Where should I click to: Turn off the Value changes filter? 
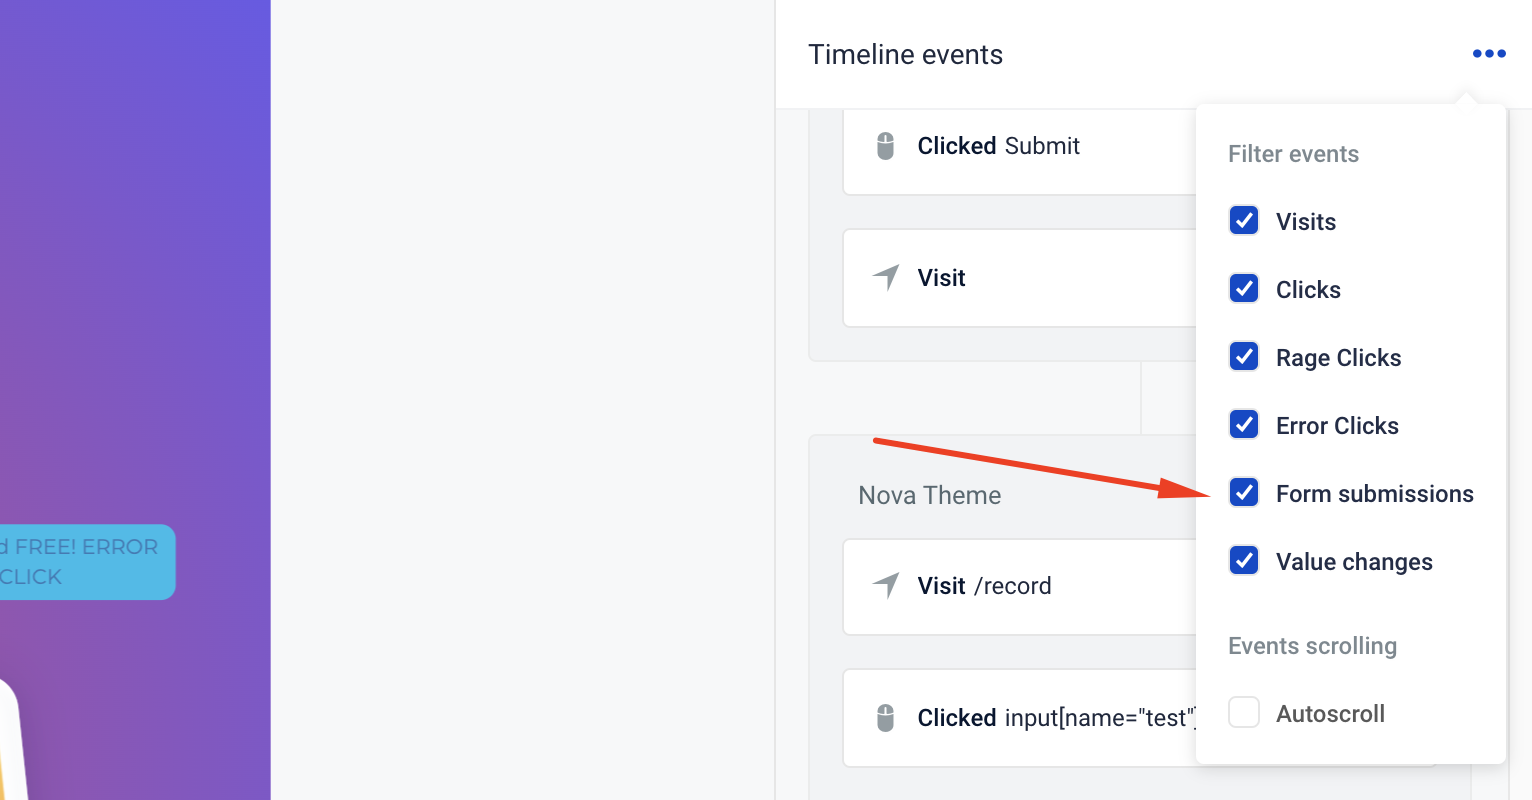click(x=1244, y=561)
